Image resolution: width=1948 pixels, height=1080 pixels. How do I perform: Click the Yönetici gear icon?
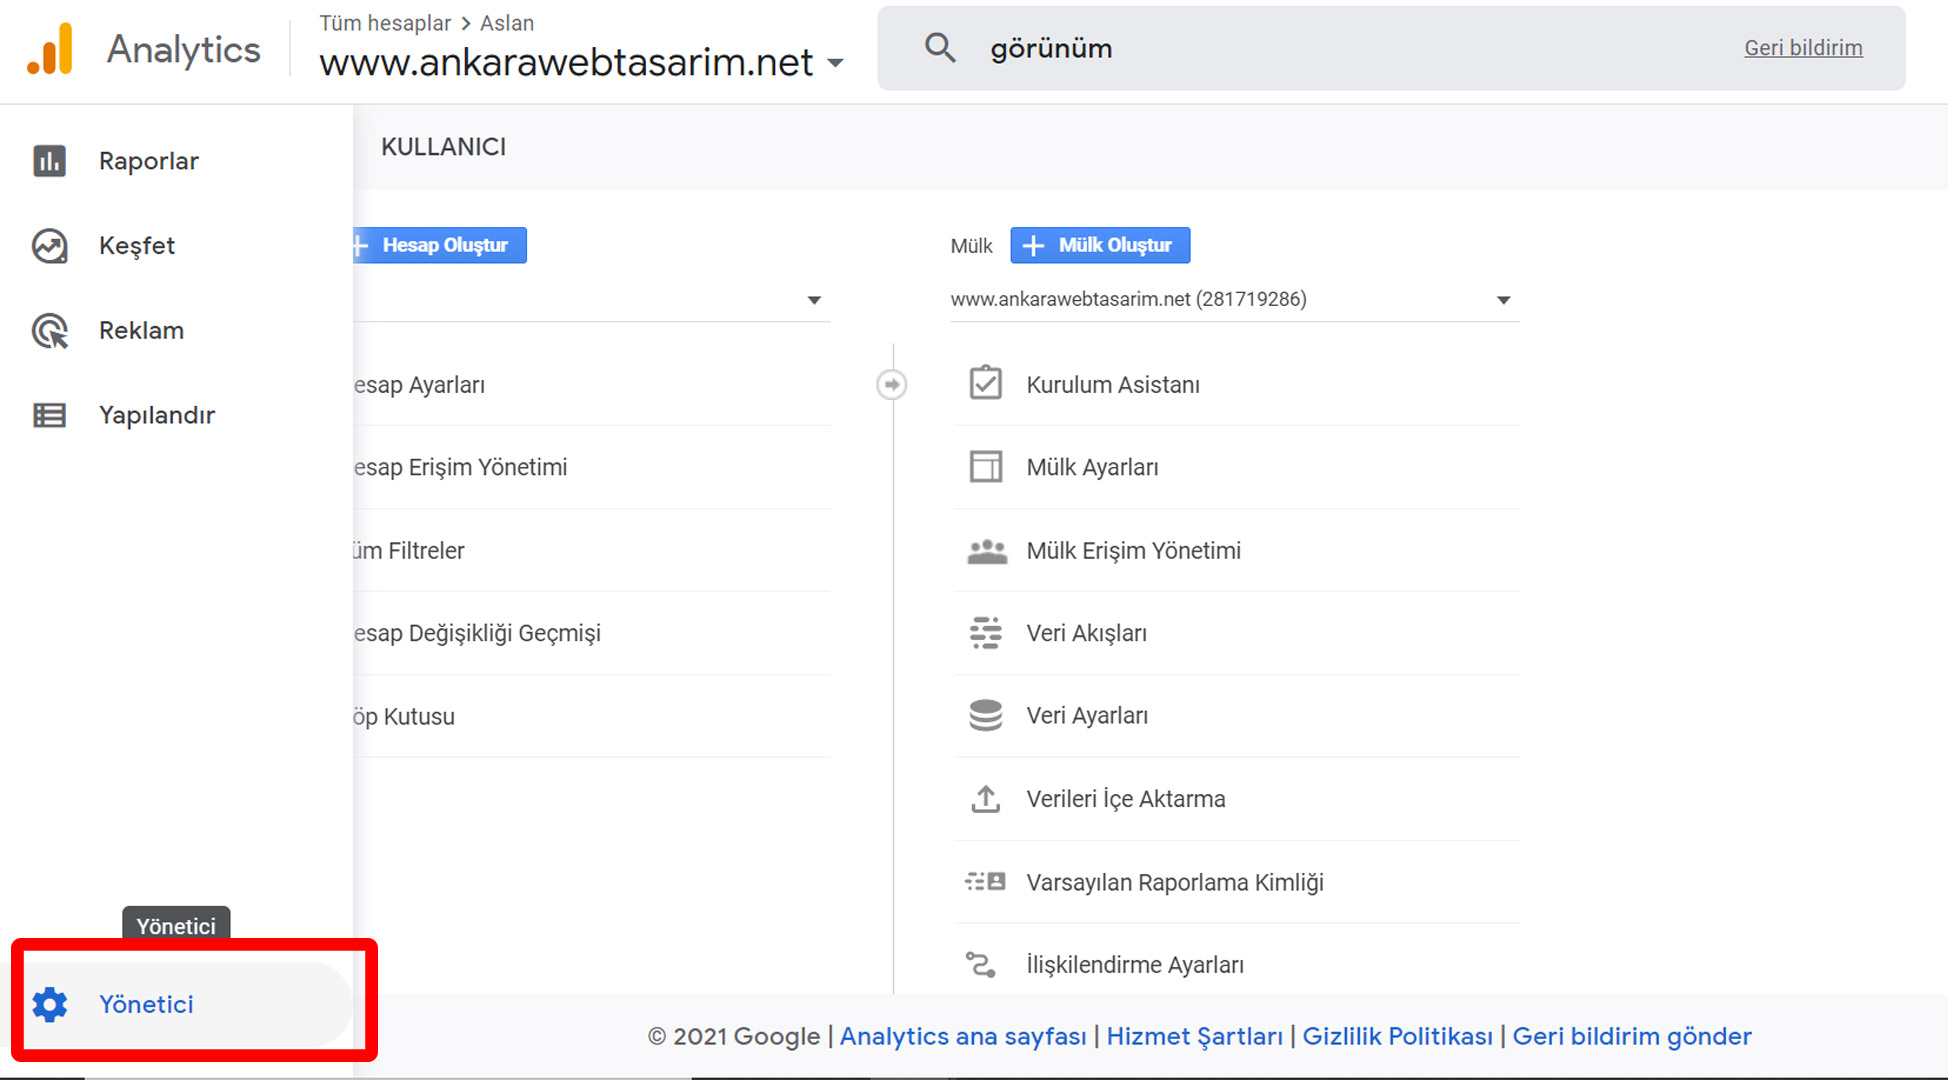[49, 1004]
